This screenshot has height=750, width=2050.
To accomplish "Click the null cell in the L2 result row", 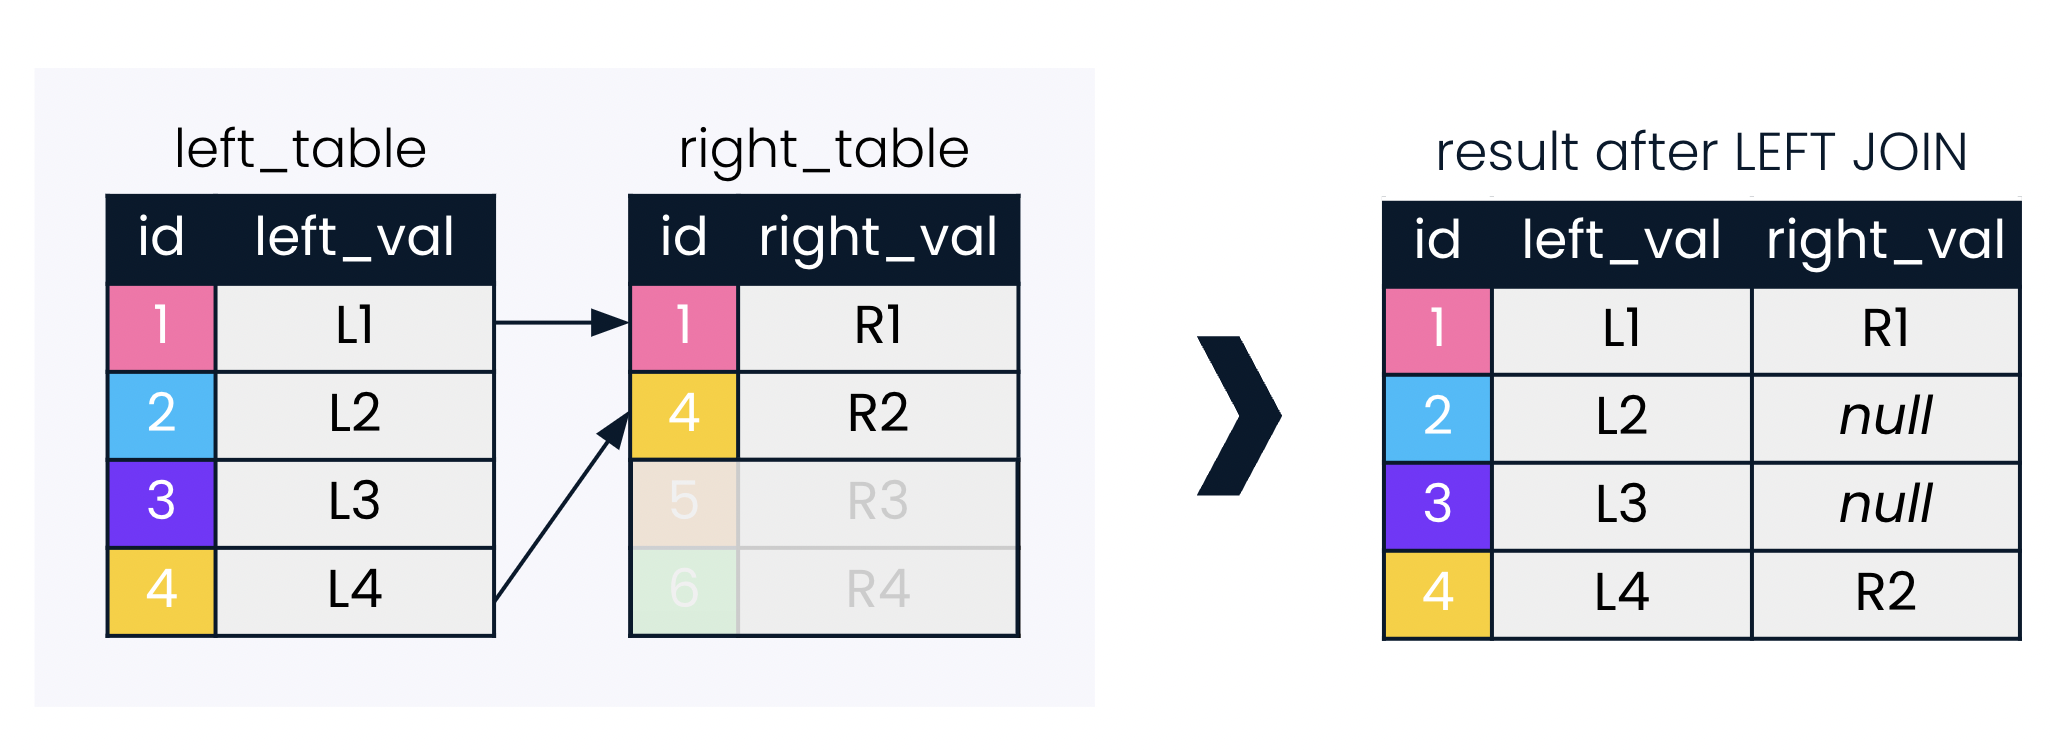I will [x=1886, y=417].
